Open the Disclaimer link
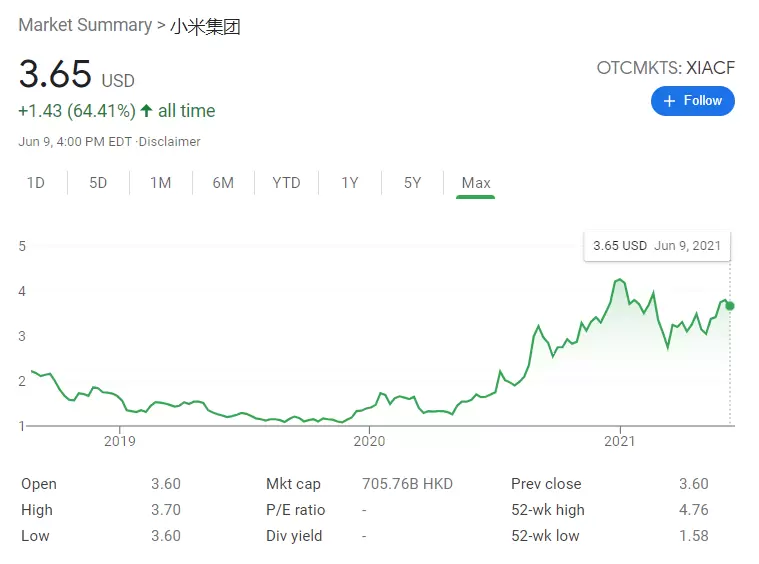 click(170, 142)
